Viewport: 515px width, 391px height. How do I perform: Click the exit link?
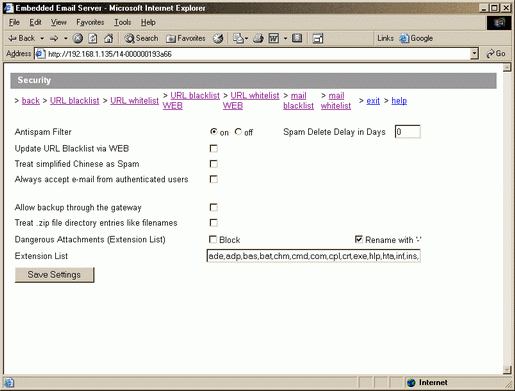(x=373, y=101)
